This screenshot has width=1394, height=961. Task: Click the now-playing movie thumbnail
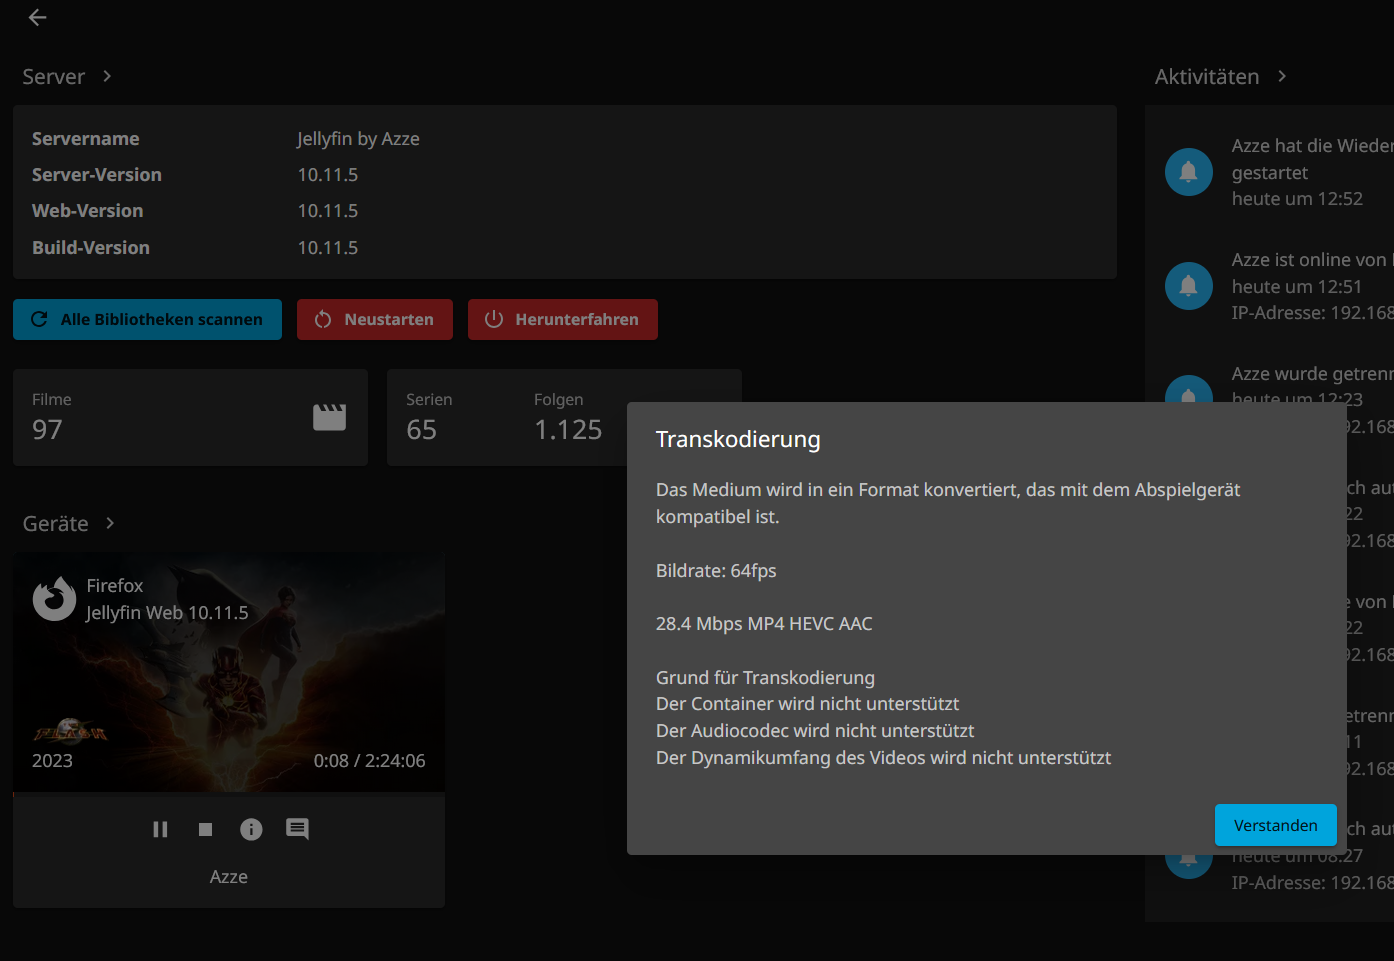tap(229, 672)
